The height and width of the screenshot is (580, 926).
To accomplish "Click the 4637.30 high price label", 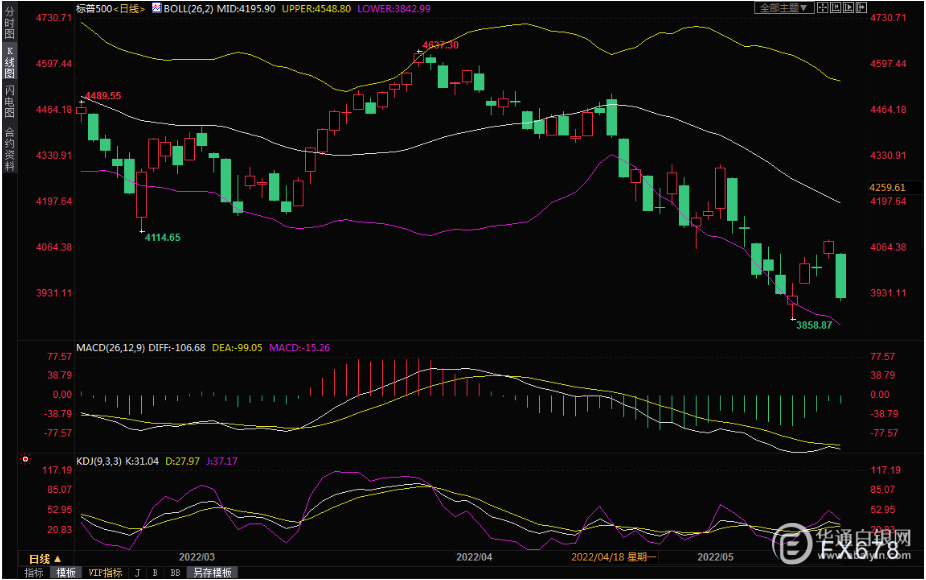I will coord(441,45).
